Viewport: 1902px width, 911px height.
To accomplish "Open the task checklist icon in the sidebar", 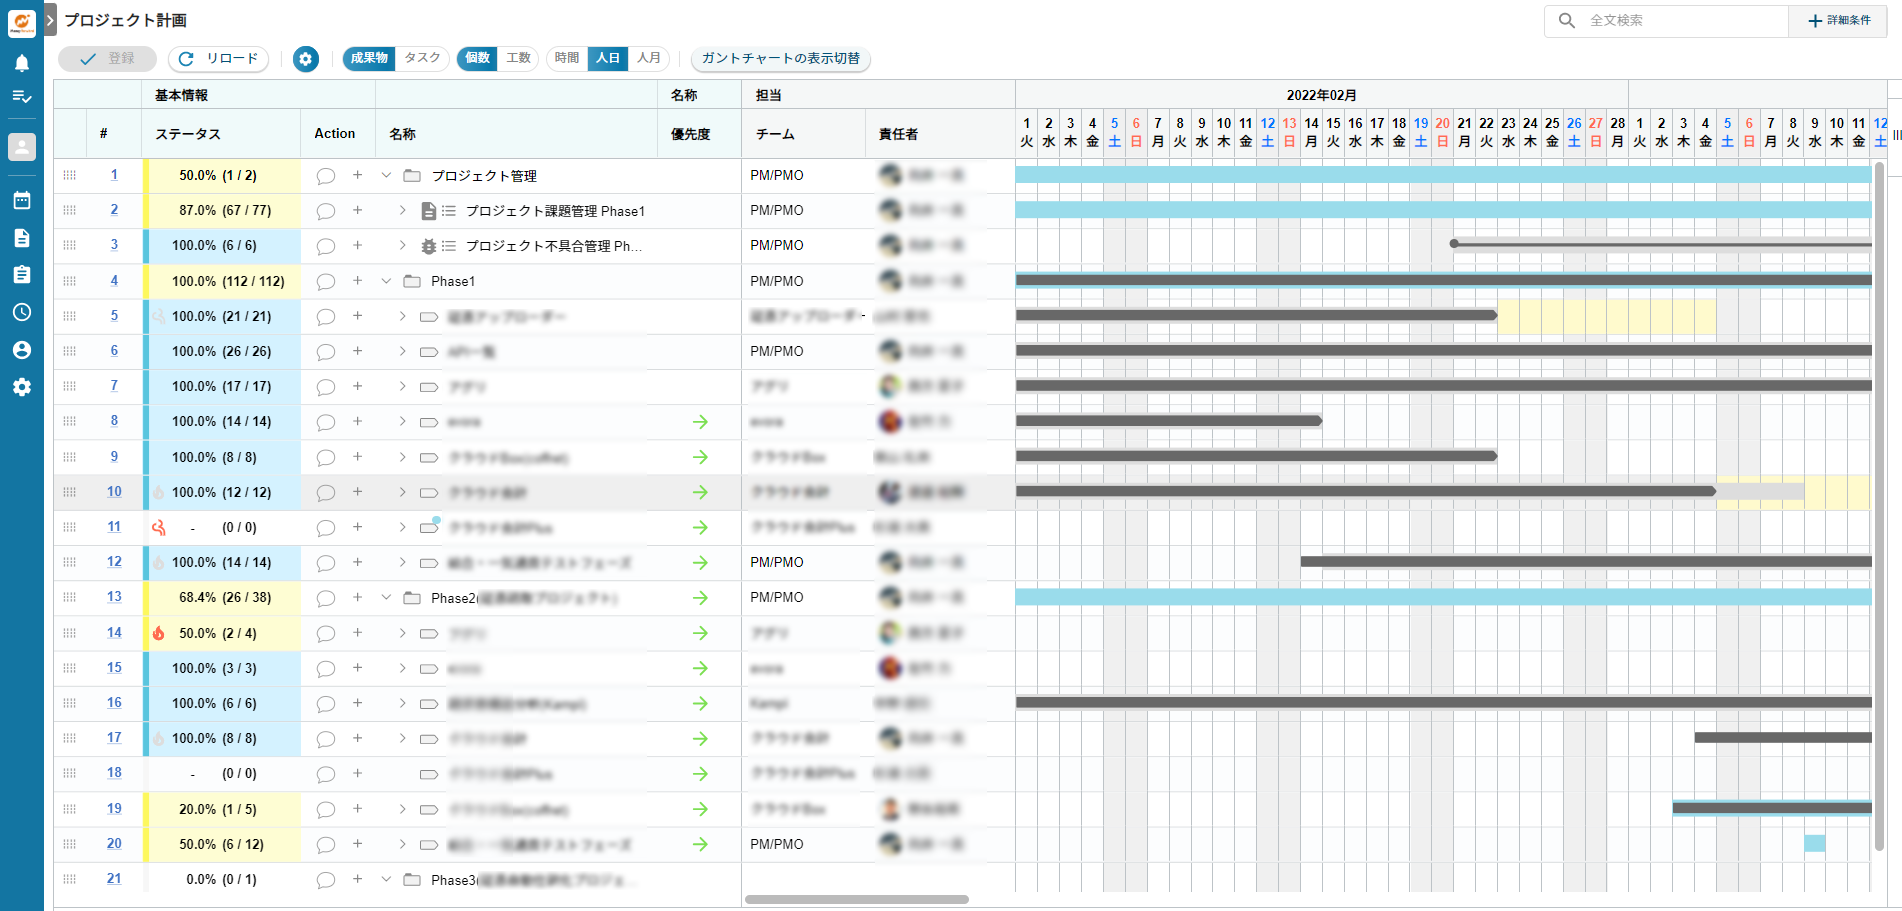I will [x=21, y=96].
